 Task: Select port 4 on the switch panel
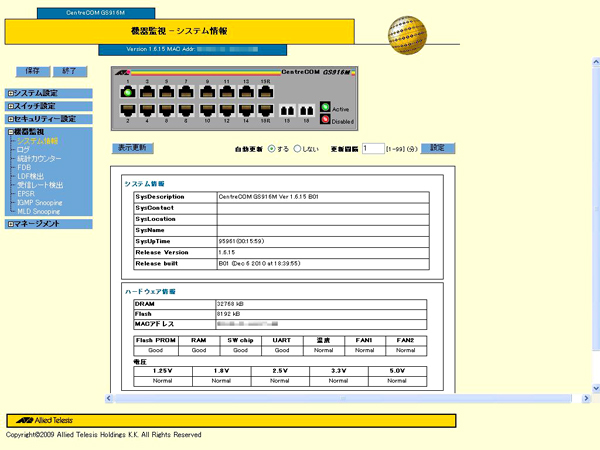pos(147,110)
